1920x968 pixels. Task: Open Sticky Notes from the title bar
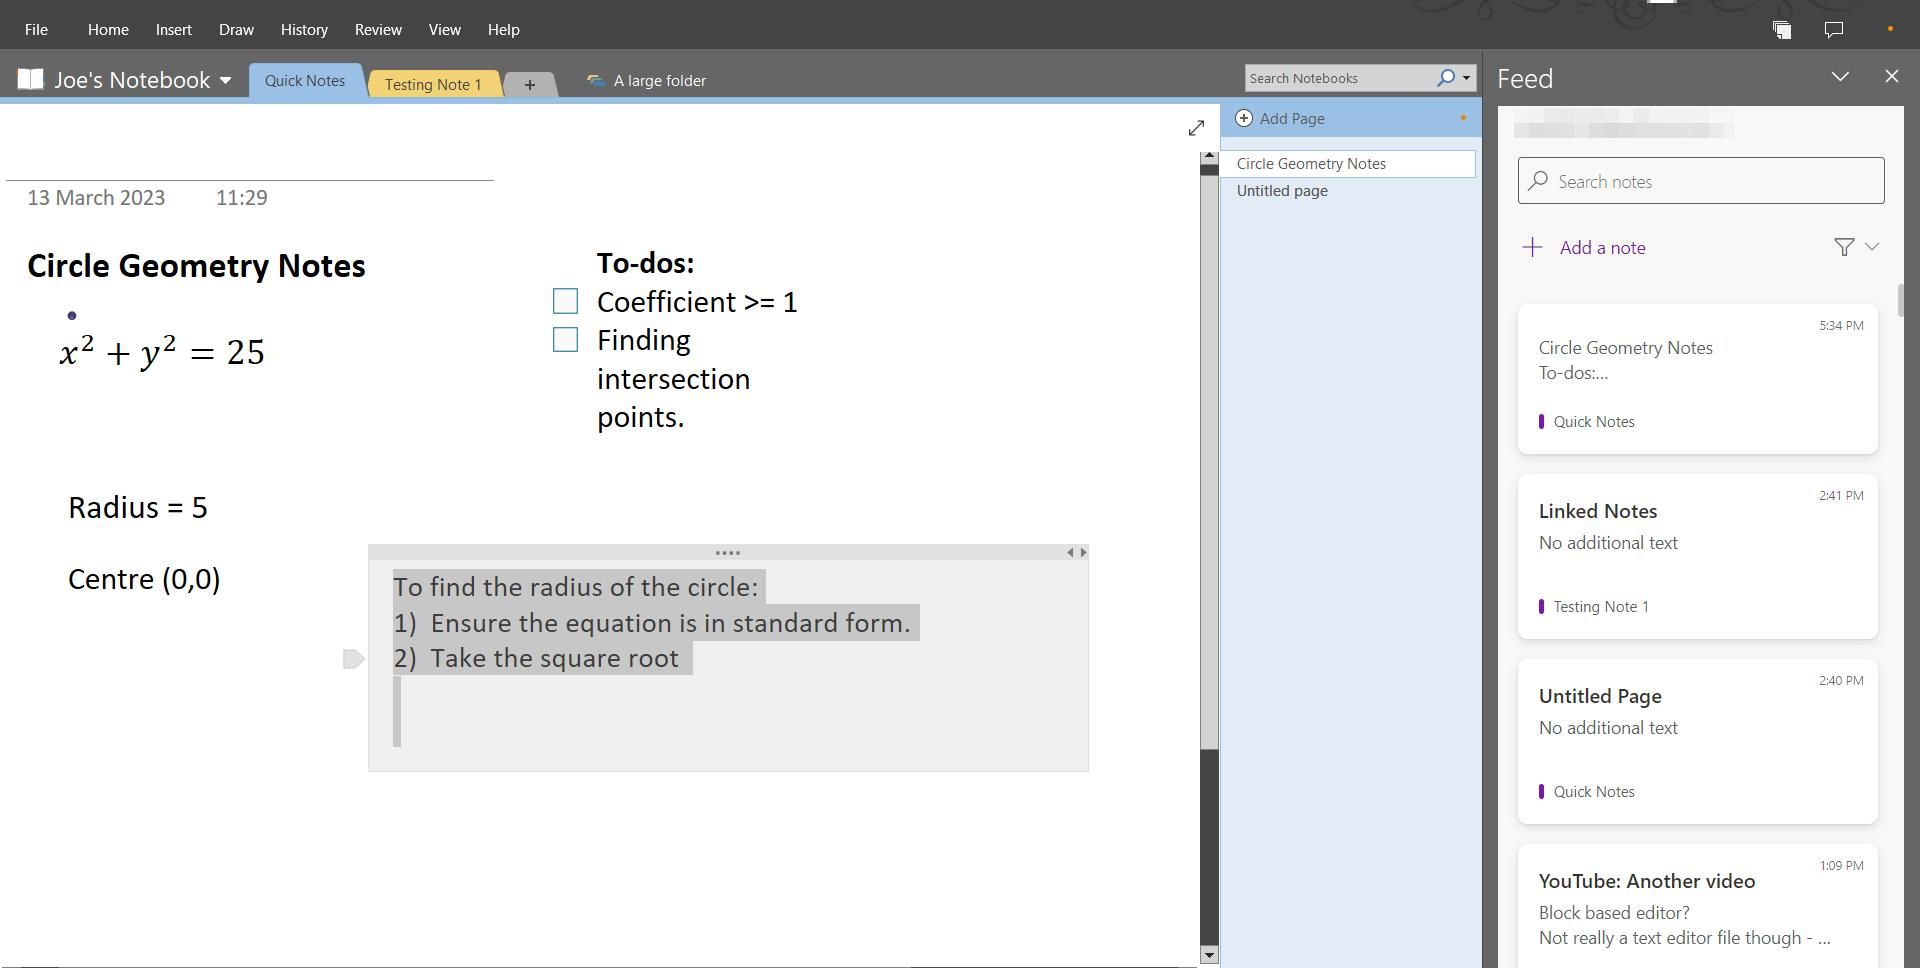[1783, 29]
